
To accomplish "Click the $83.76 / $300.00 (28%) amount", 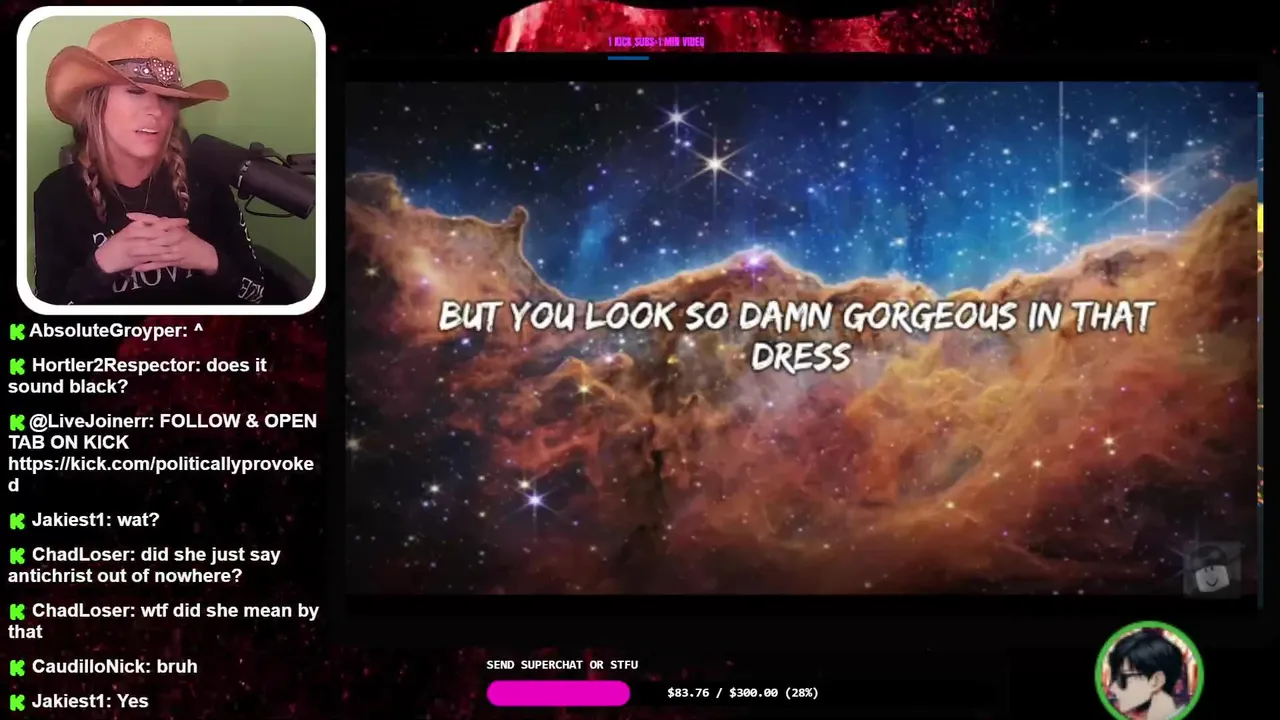I will click(x=742, y=693).
